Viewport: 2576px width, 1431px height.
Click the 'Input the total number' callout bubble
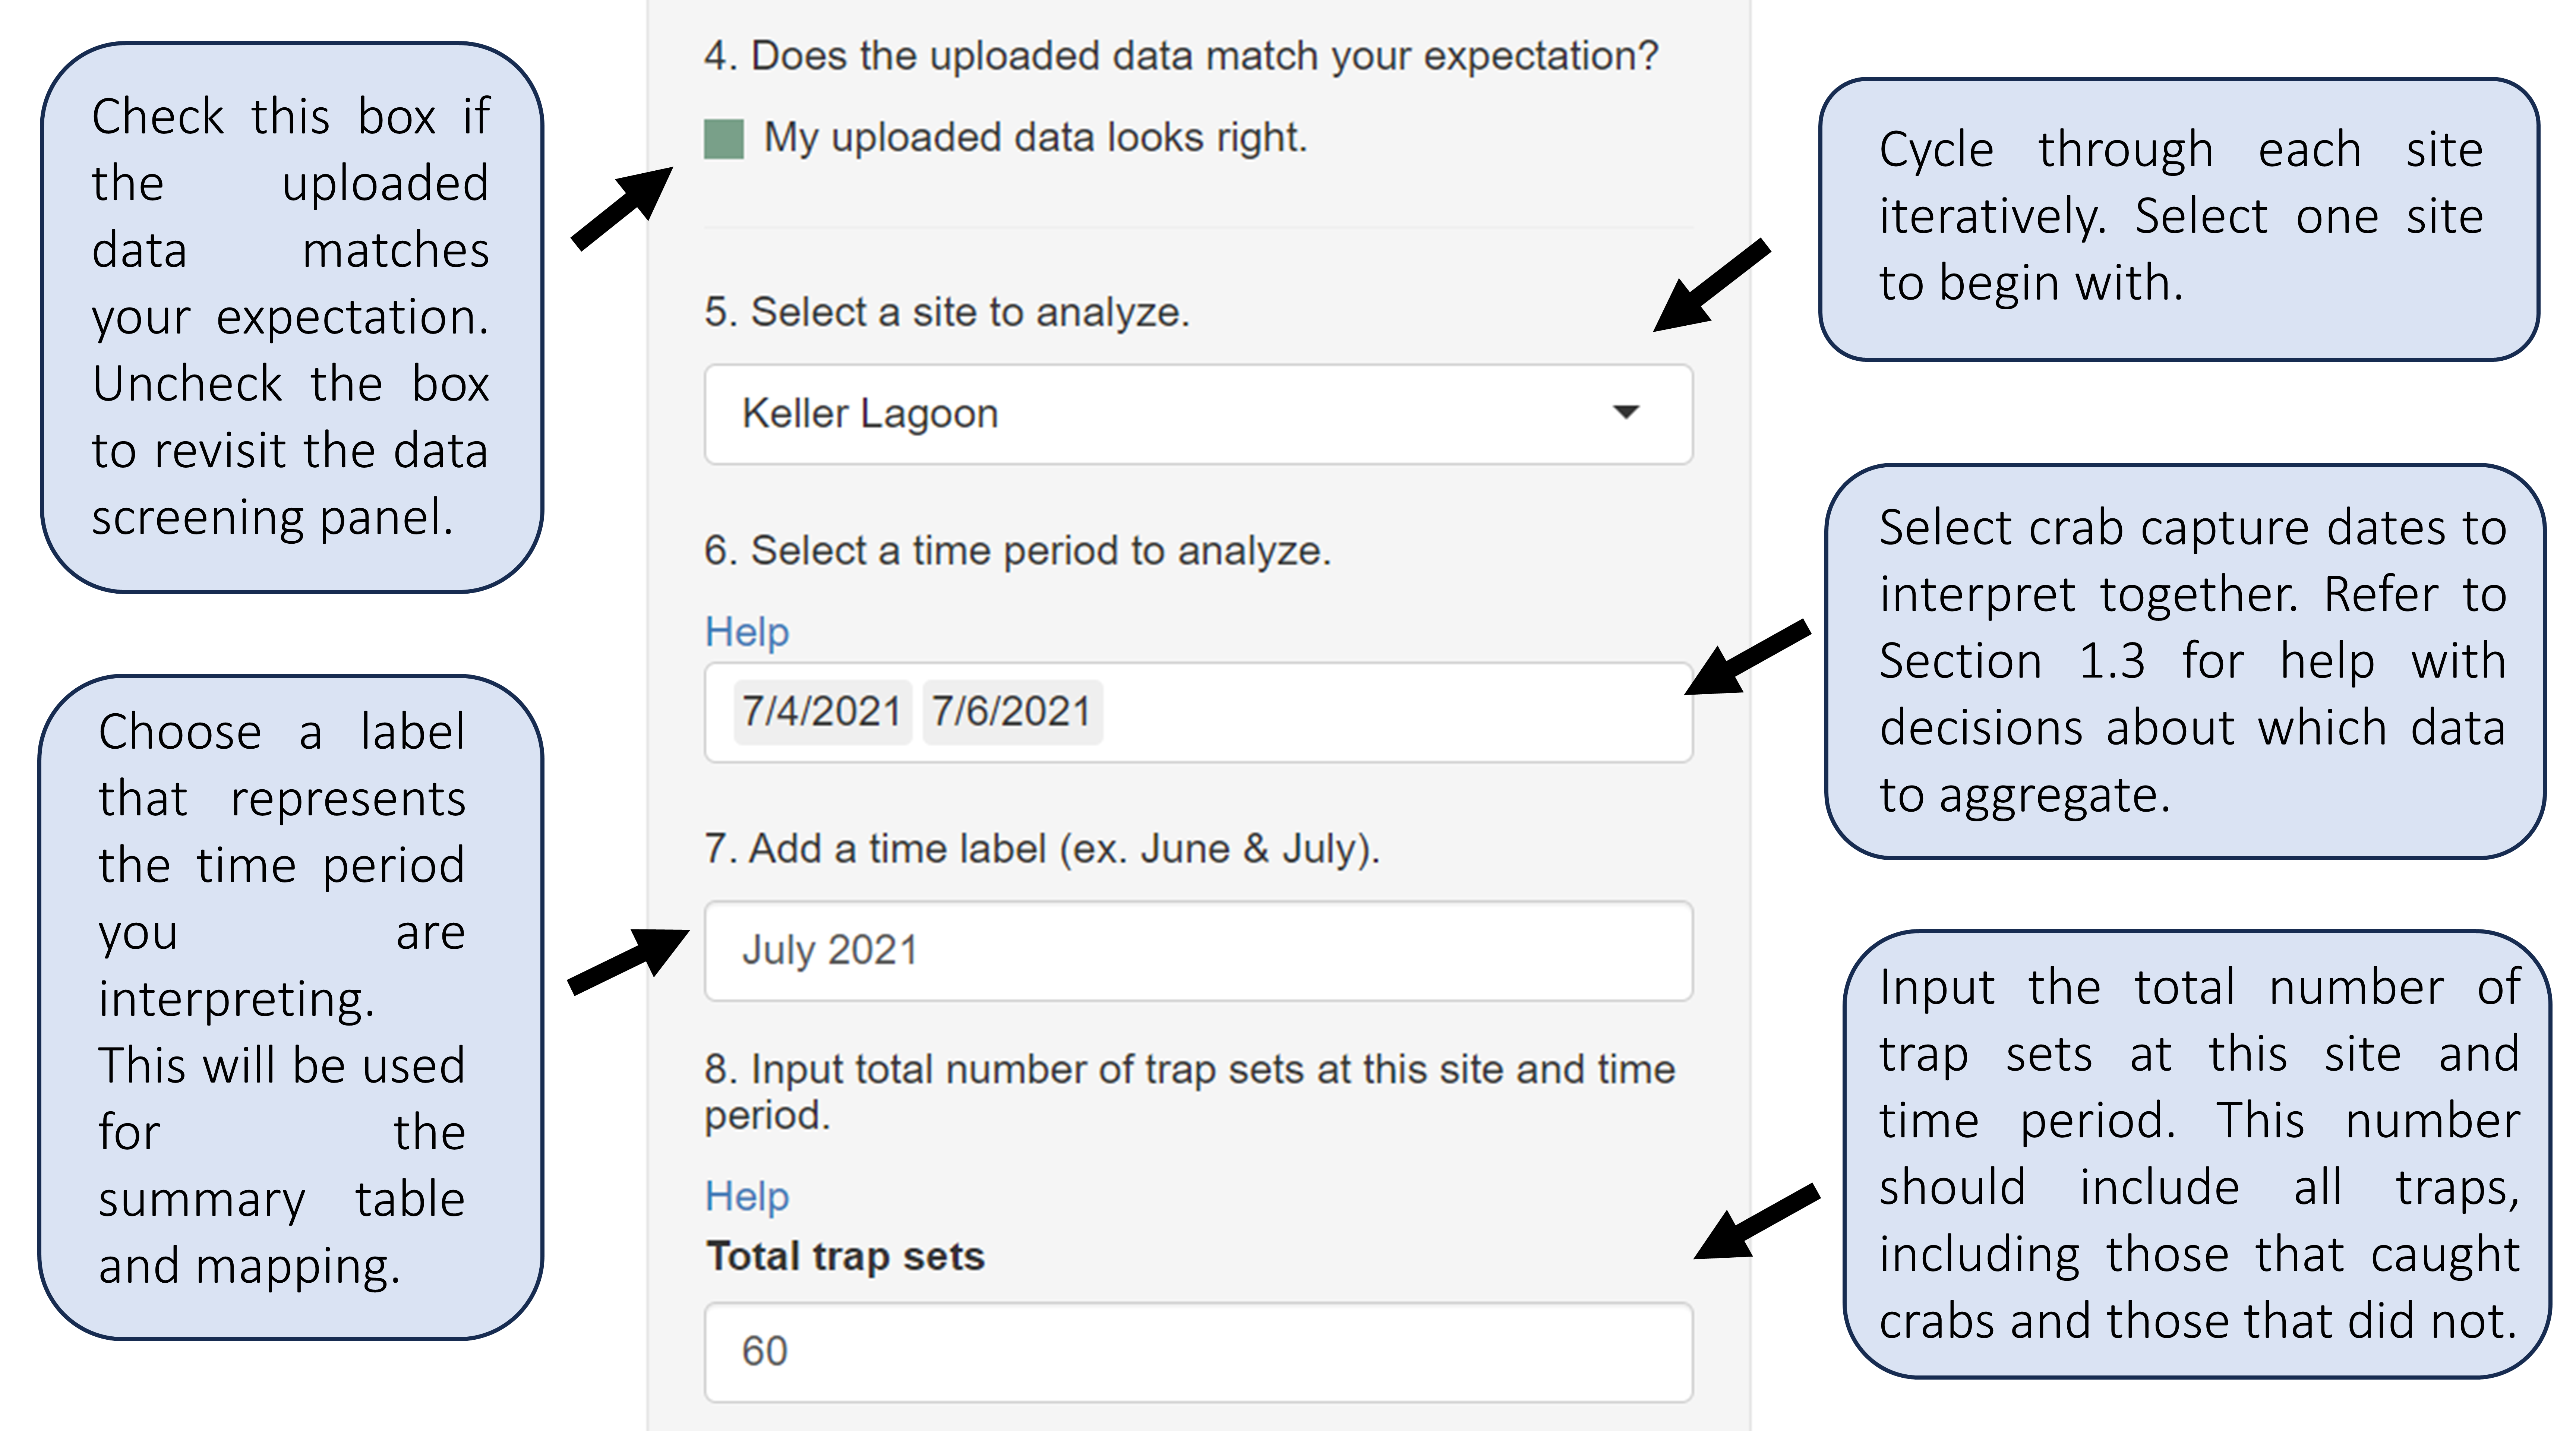[x=2196, y=1154]
